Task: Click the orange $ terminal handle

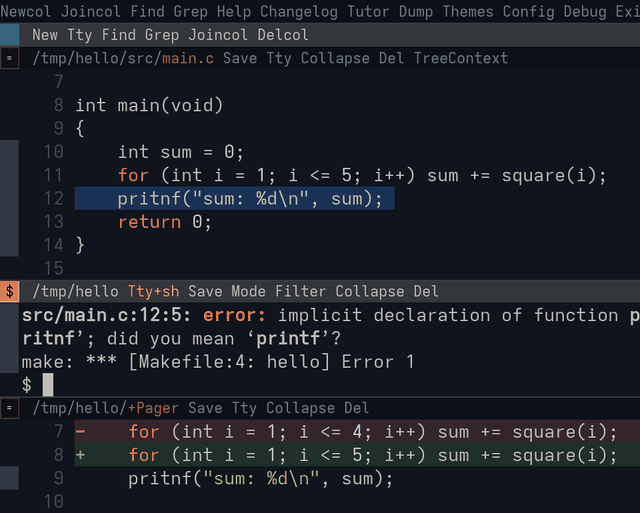Action: [x=9, y=291]
